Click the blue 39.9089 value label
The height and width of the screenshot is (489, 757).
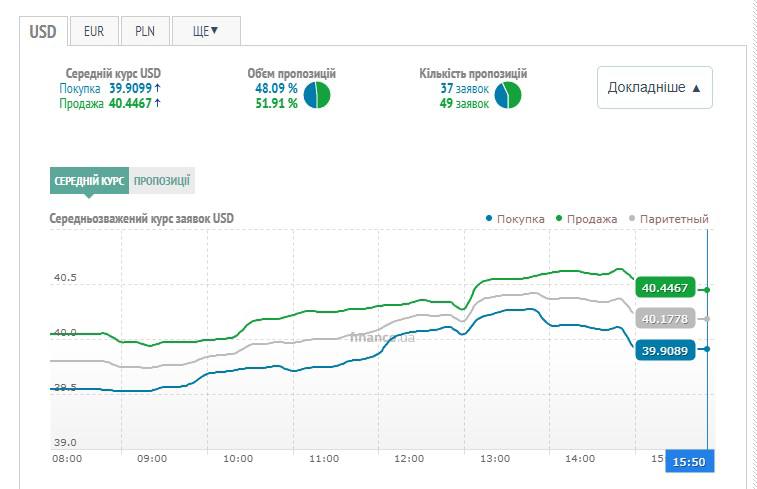[x=664, y=350]
